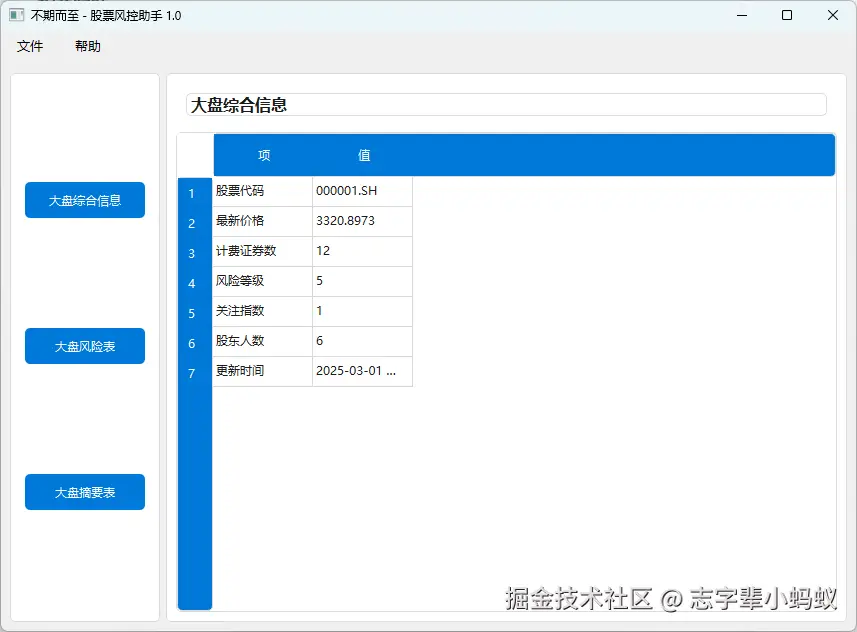
Task: Click the 大盘综合信息 title field
Action: pyautogui.click(x=506, y=104)
